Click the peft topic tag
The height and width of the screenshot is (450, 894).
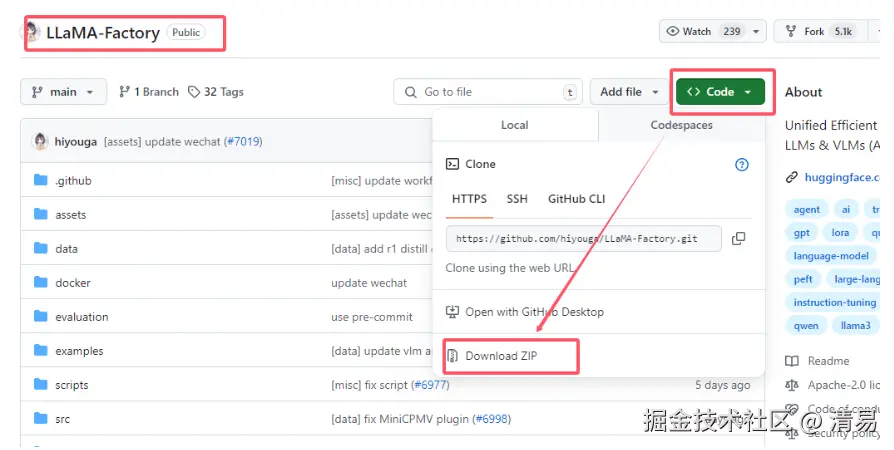tap(803, 279)
